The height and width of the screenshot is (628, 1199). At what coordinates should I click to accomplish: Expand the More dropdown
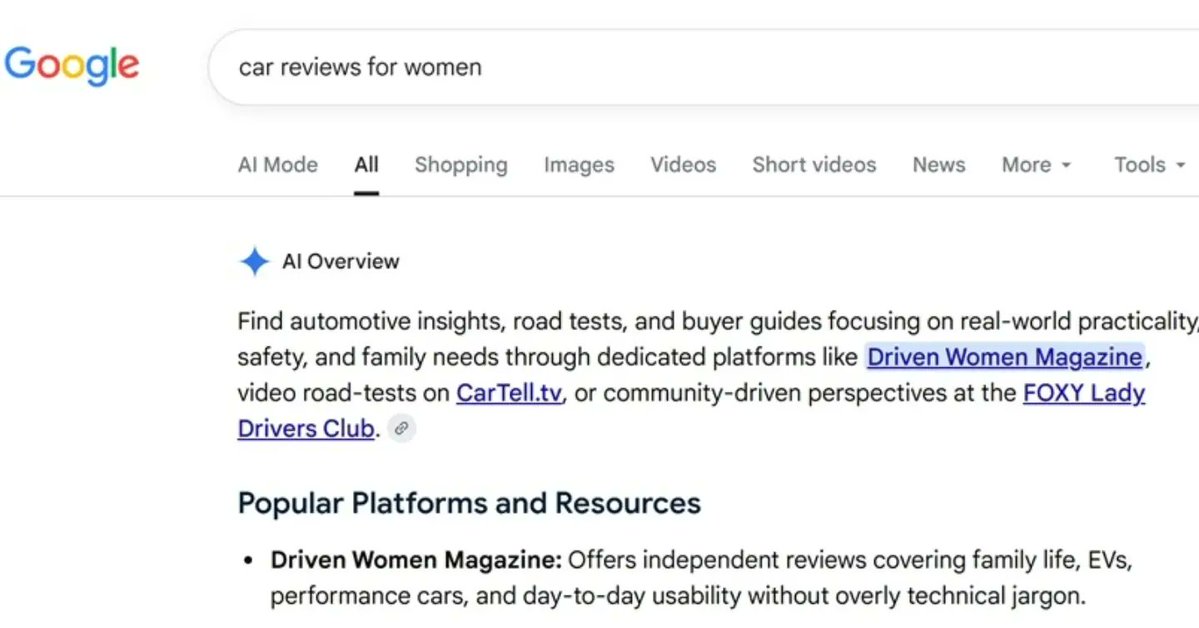(x=1036, y=164)
